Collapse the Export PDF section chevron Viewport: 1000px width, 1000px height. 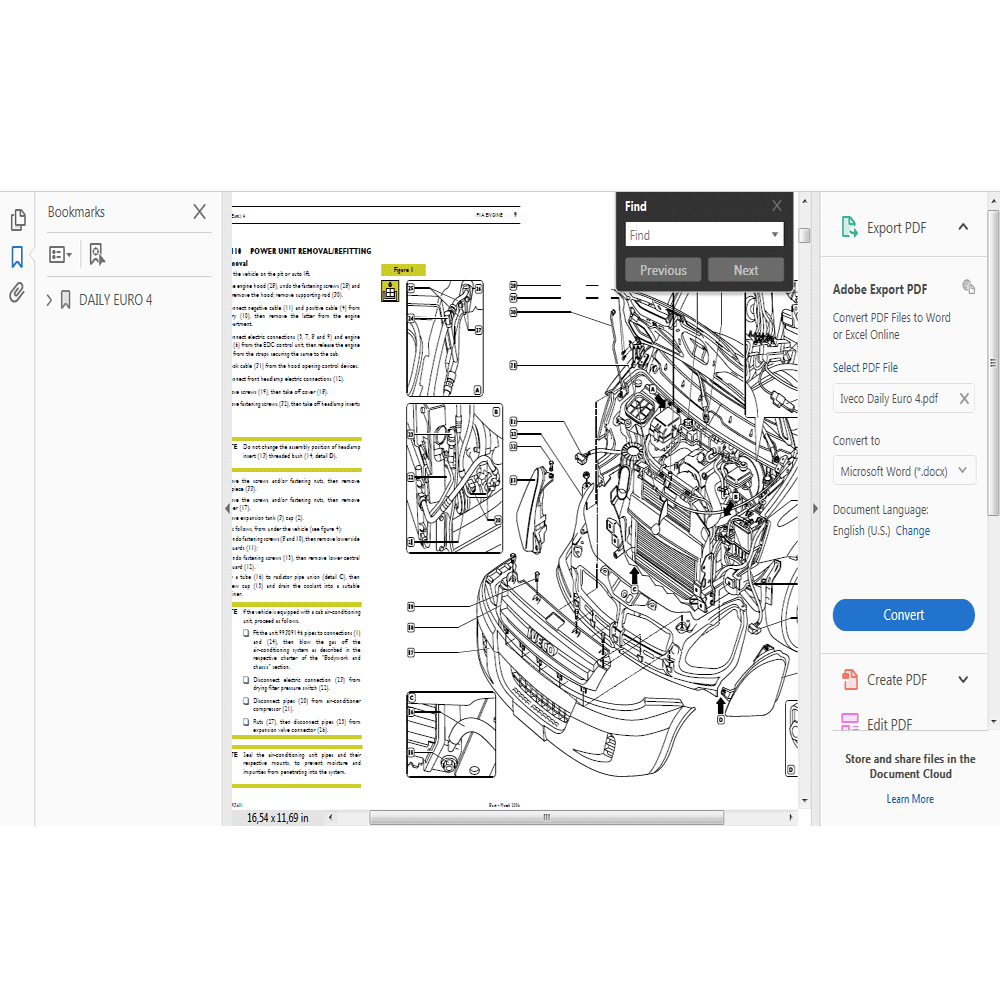point(963,227)
